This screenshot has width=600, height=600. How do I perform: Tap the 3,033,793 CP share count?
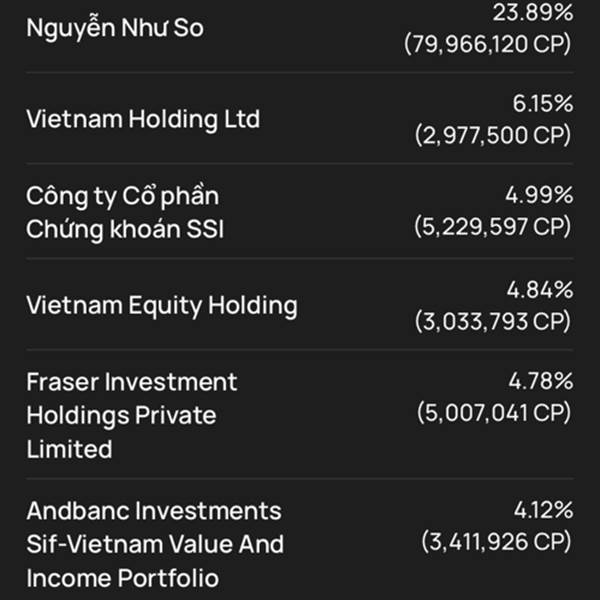(493, 321)
